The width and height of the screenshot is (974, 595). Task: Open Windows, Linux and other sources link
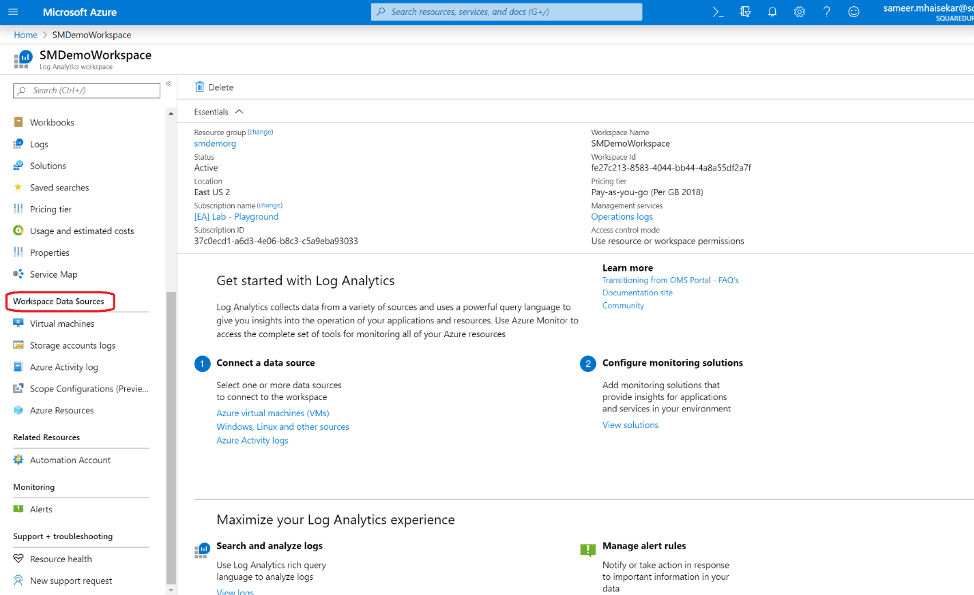[283, 427]
